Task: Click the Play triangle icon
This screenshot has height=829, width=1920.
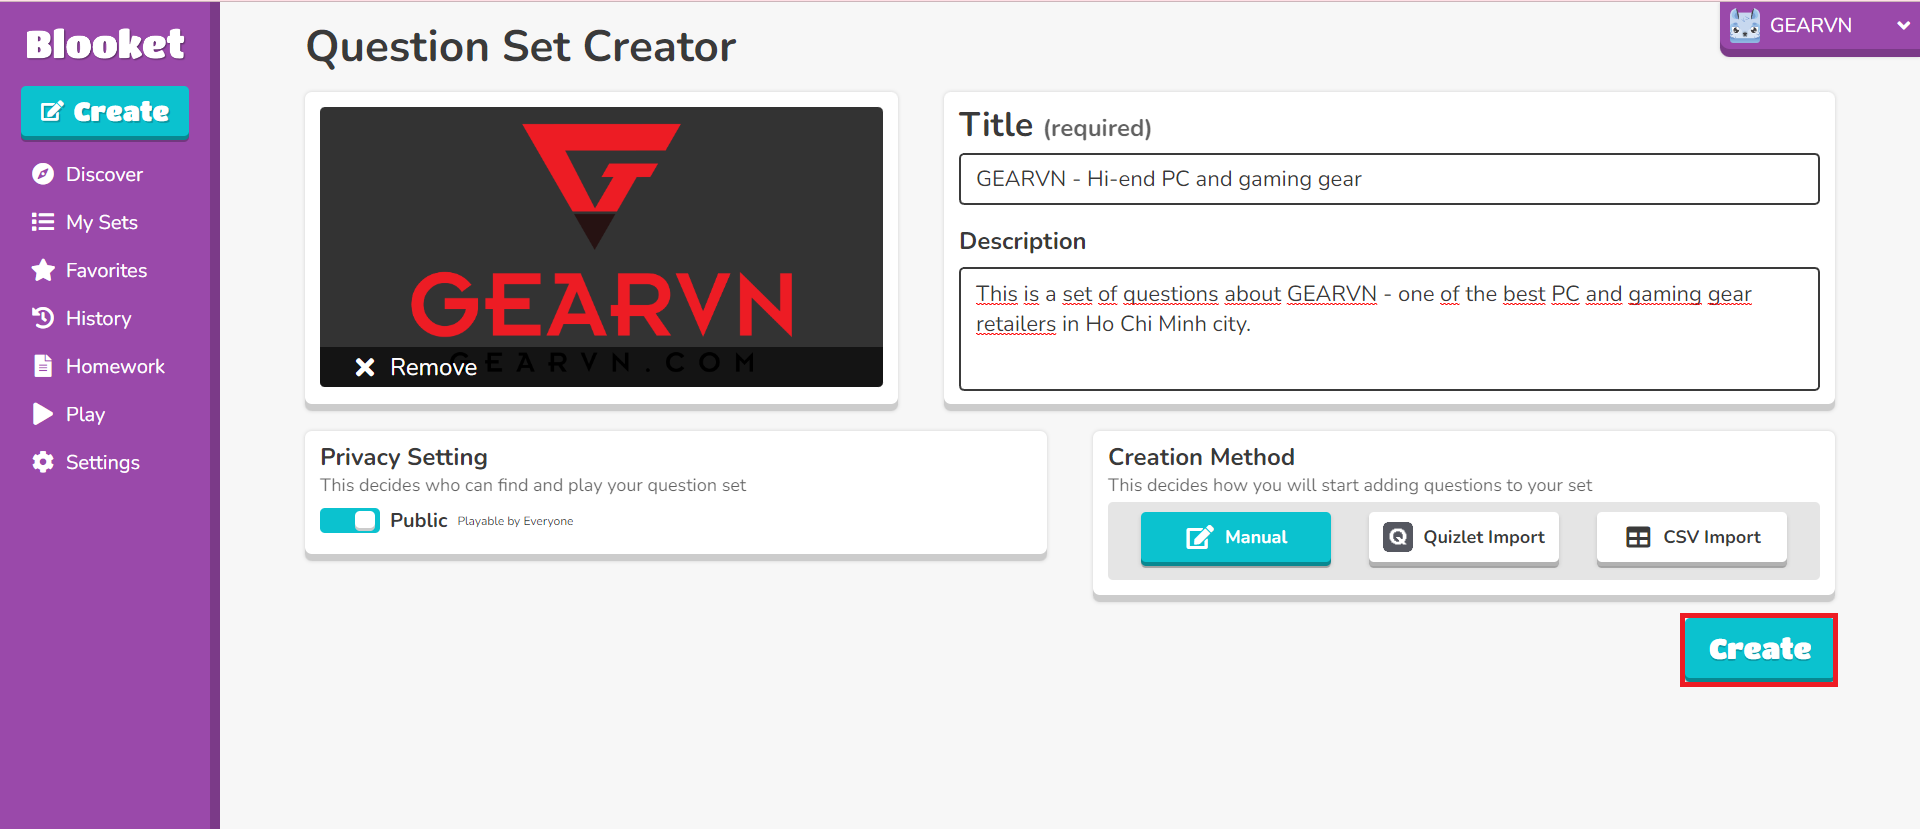Action: 43,414
